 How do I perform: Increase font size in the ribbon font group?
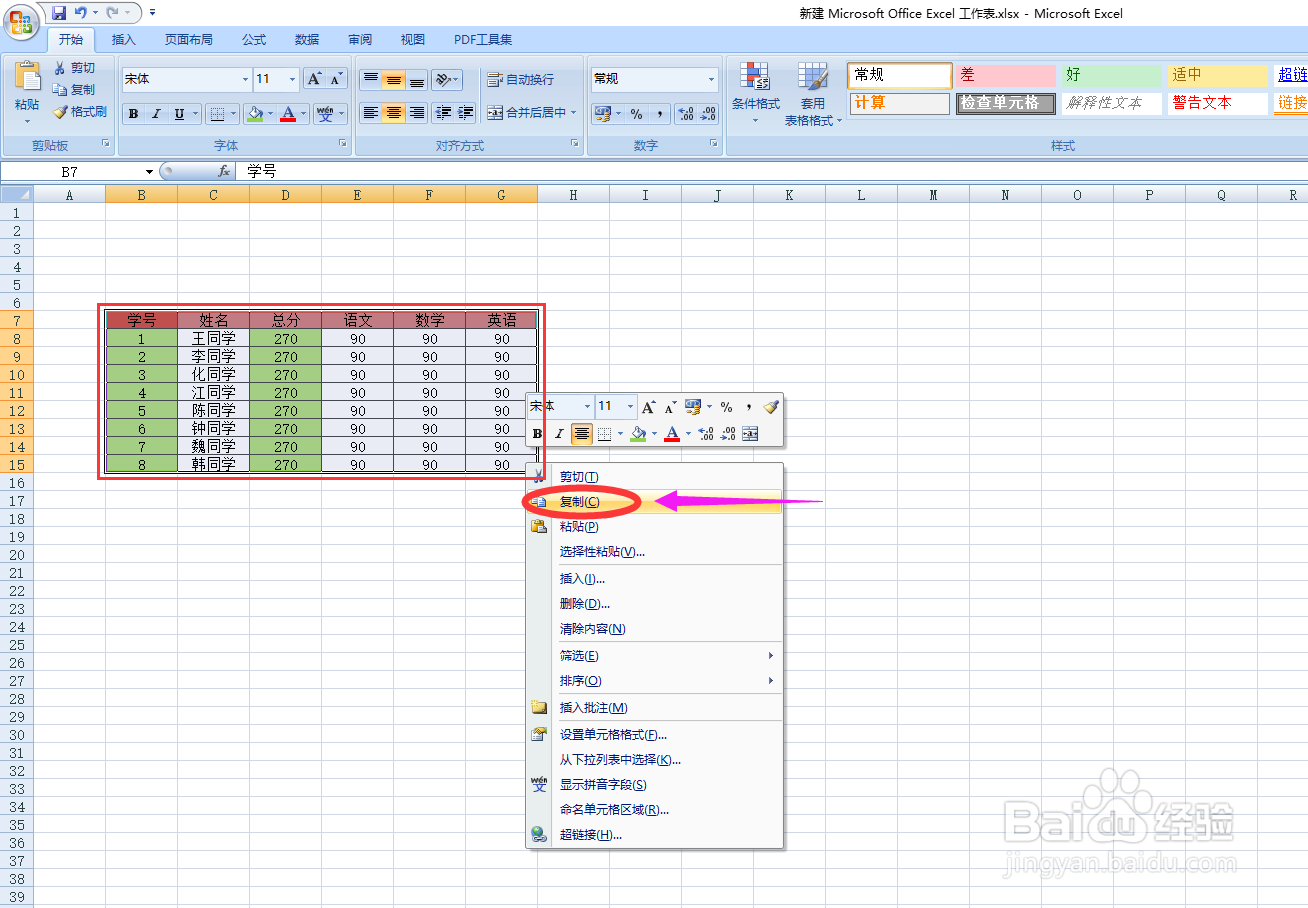[x=314, y=79]
